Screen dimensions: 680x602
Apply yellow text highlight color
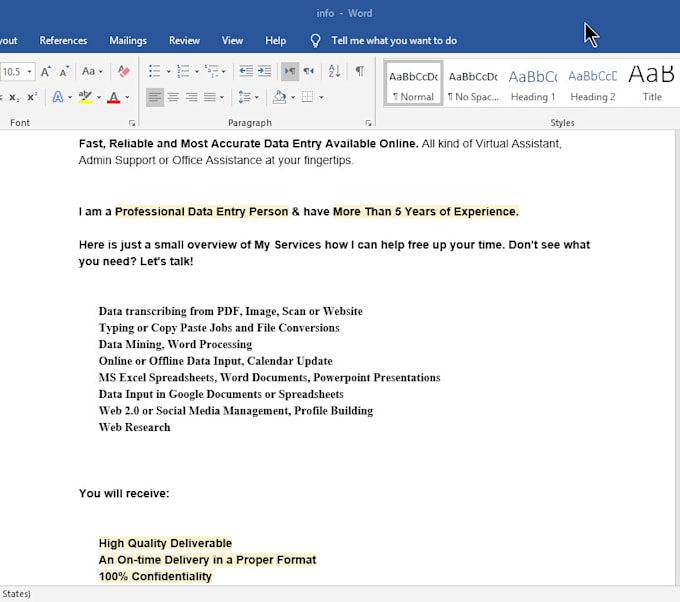(85, 97)
